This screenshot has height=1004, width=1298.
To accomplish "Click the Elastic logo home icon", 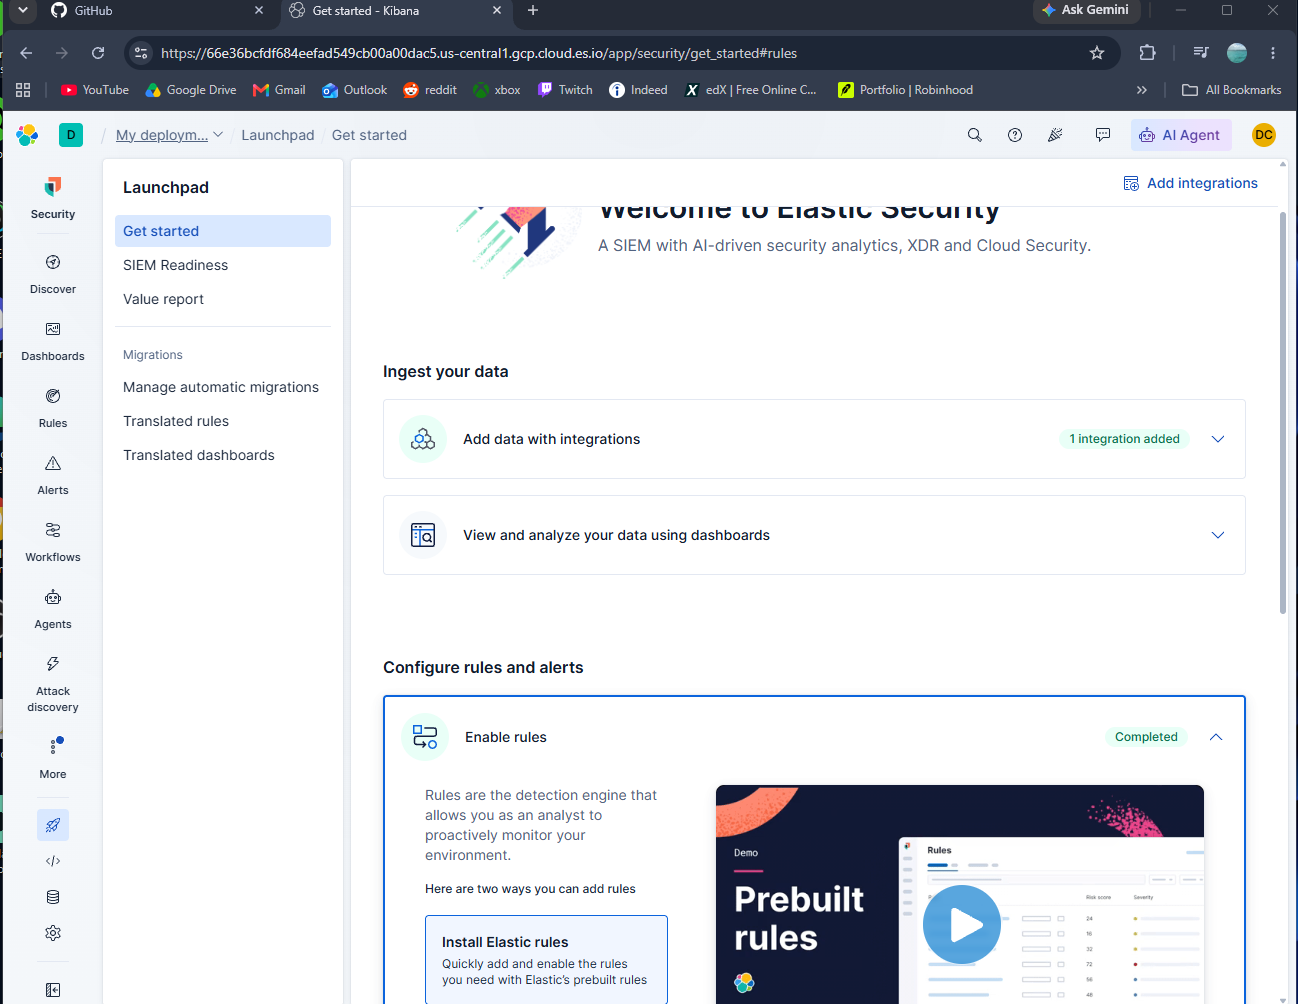I will 27,135.
